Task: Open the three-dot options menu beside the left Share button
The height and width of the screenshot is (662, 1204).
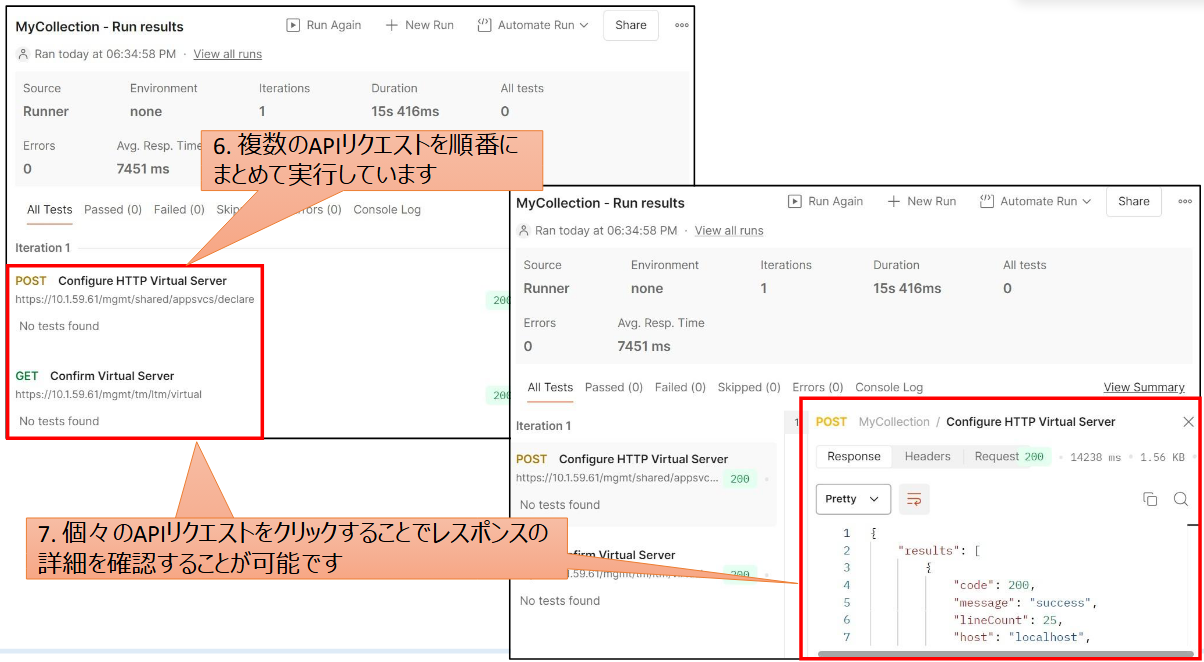Action: [x=682, y=25]
